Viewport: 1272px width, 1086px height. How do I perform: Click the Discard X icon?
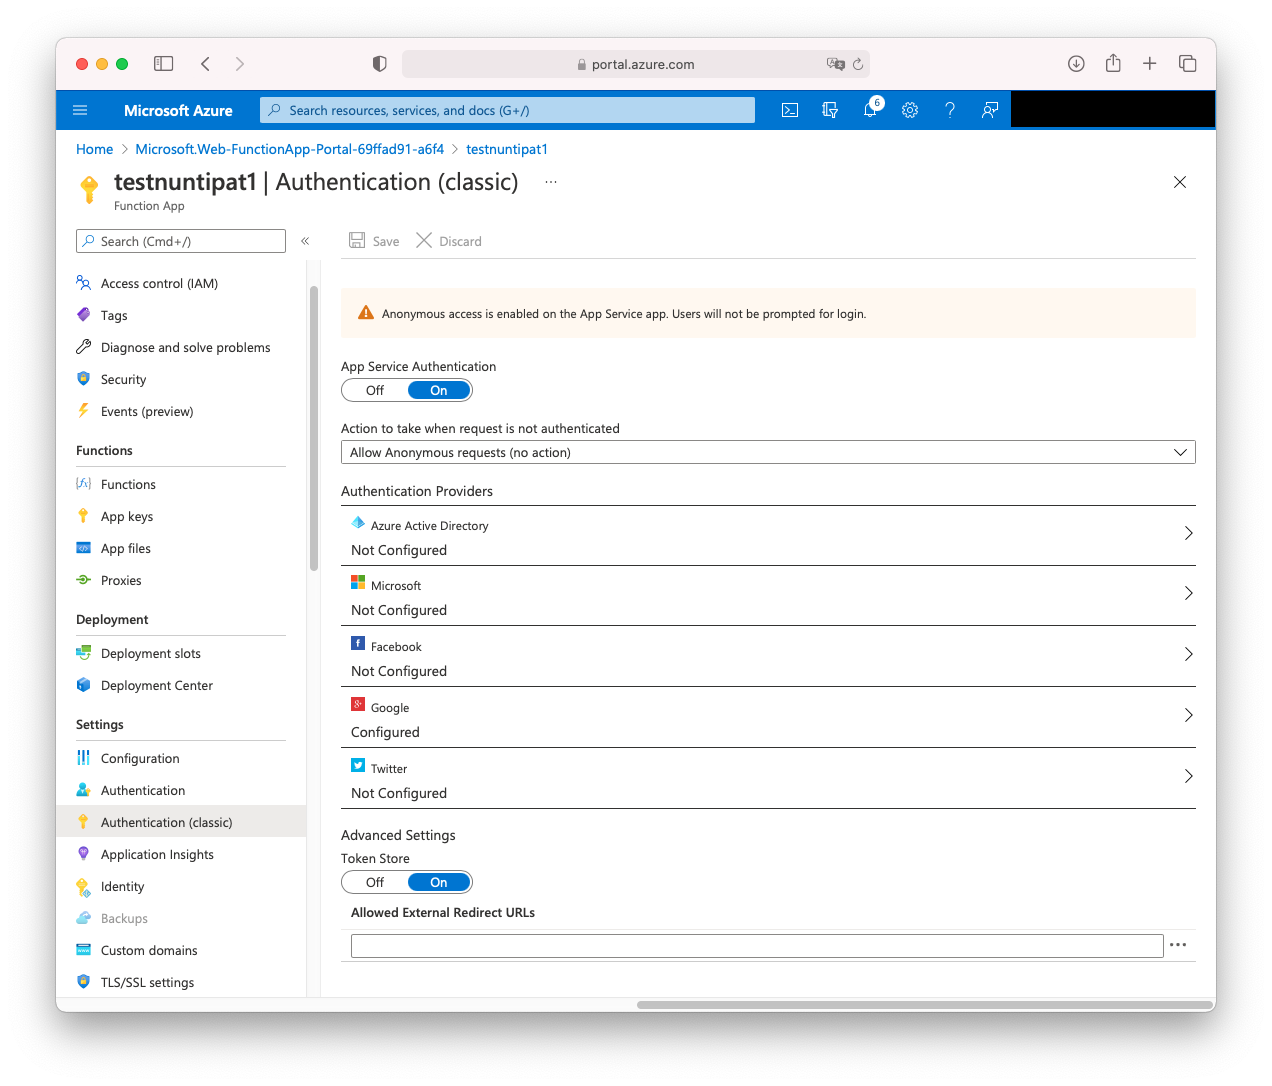pos(424,241)
